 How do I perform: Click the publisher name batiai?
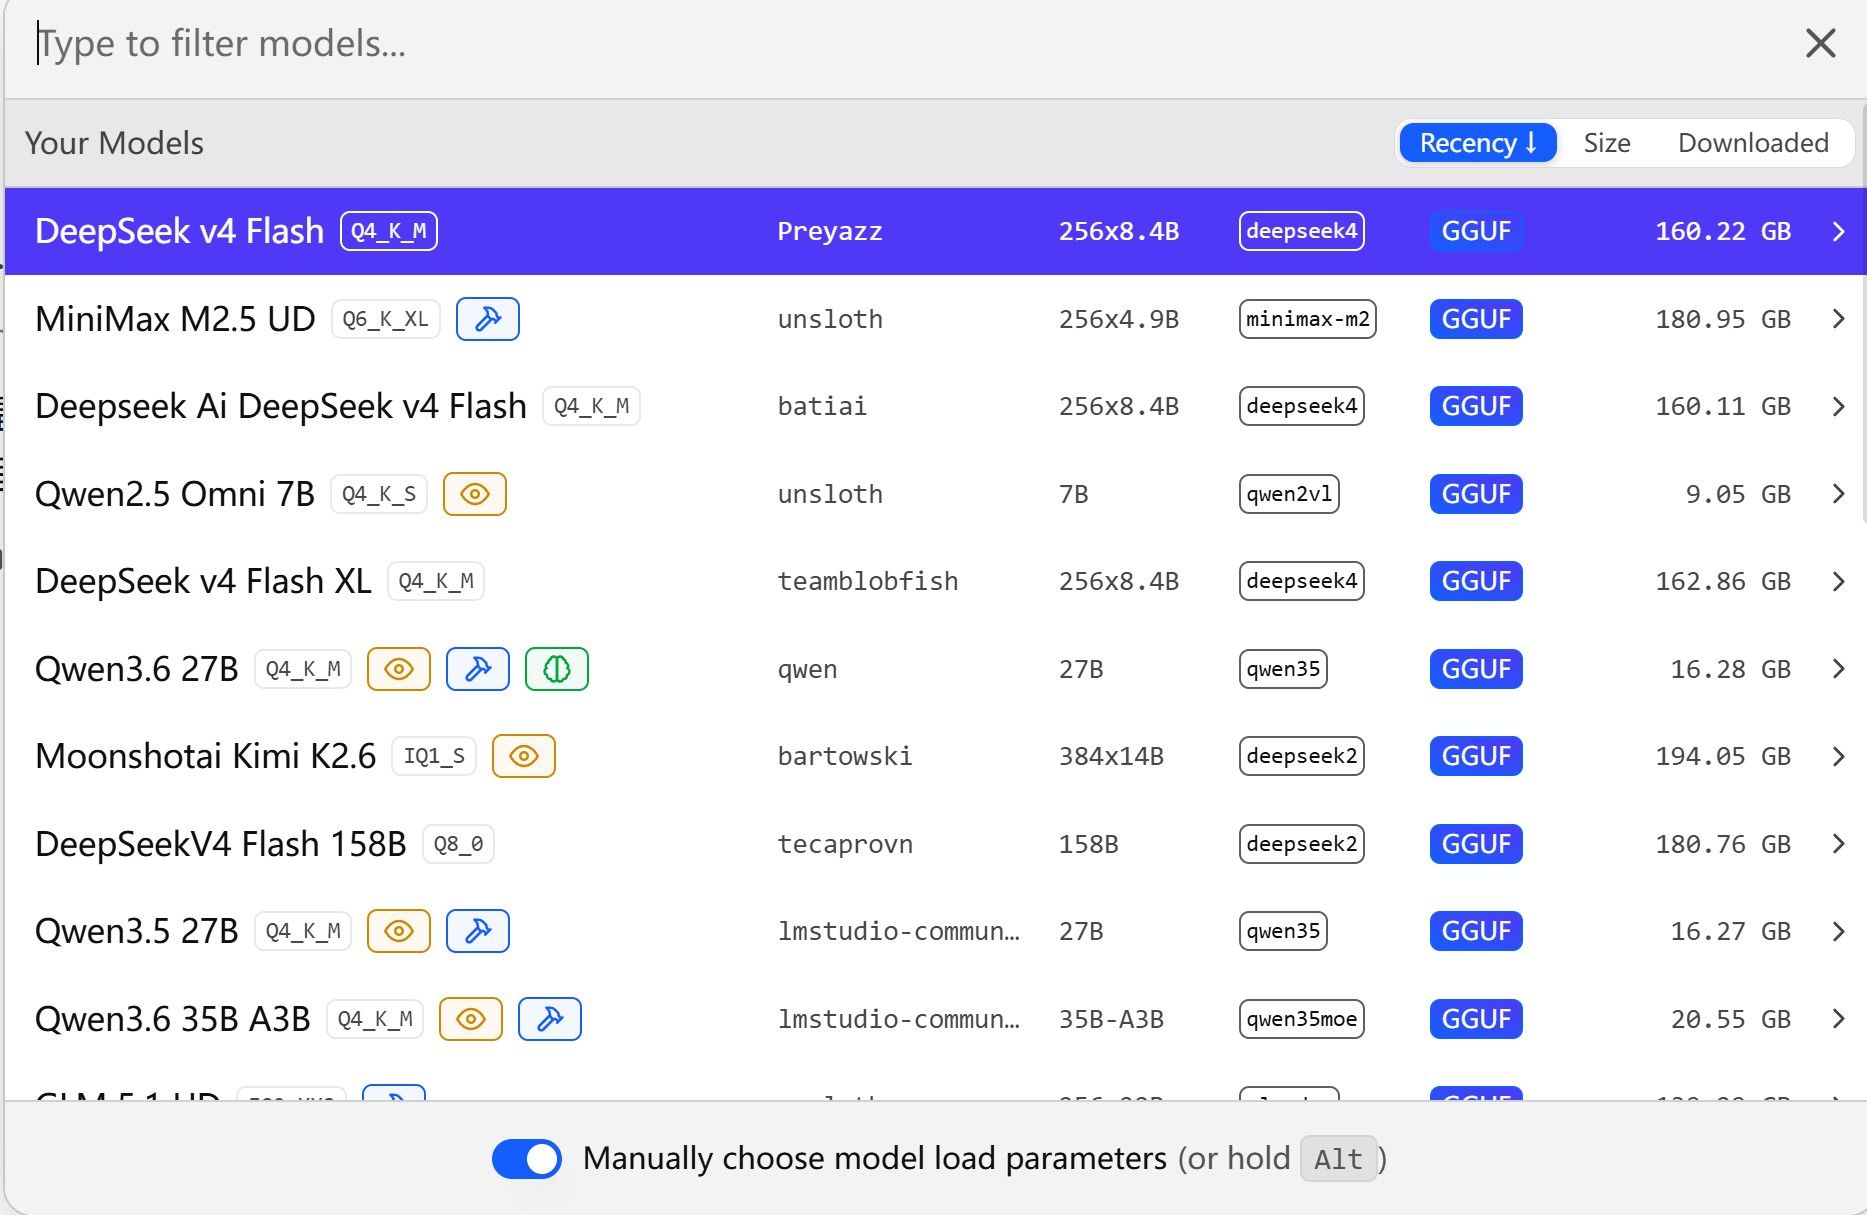(x=822, y=406)
